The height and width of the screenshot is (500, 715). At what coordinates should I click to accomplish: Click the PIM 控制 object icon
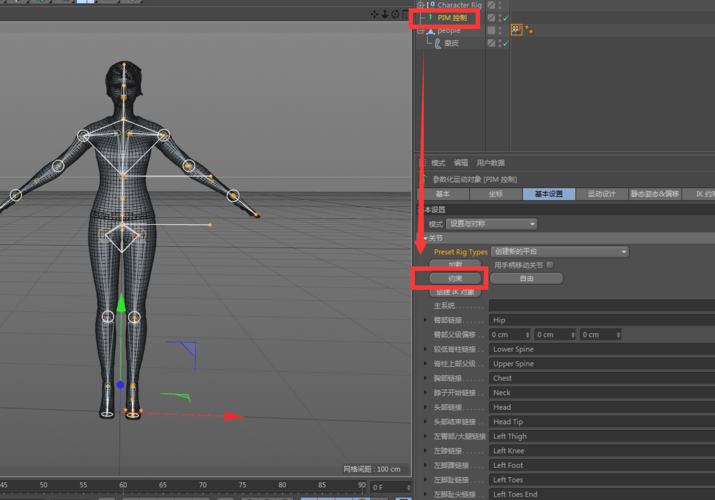tap(430, 18)
